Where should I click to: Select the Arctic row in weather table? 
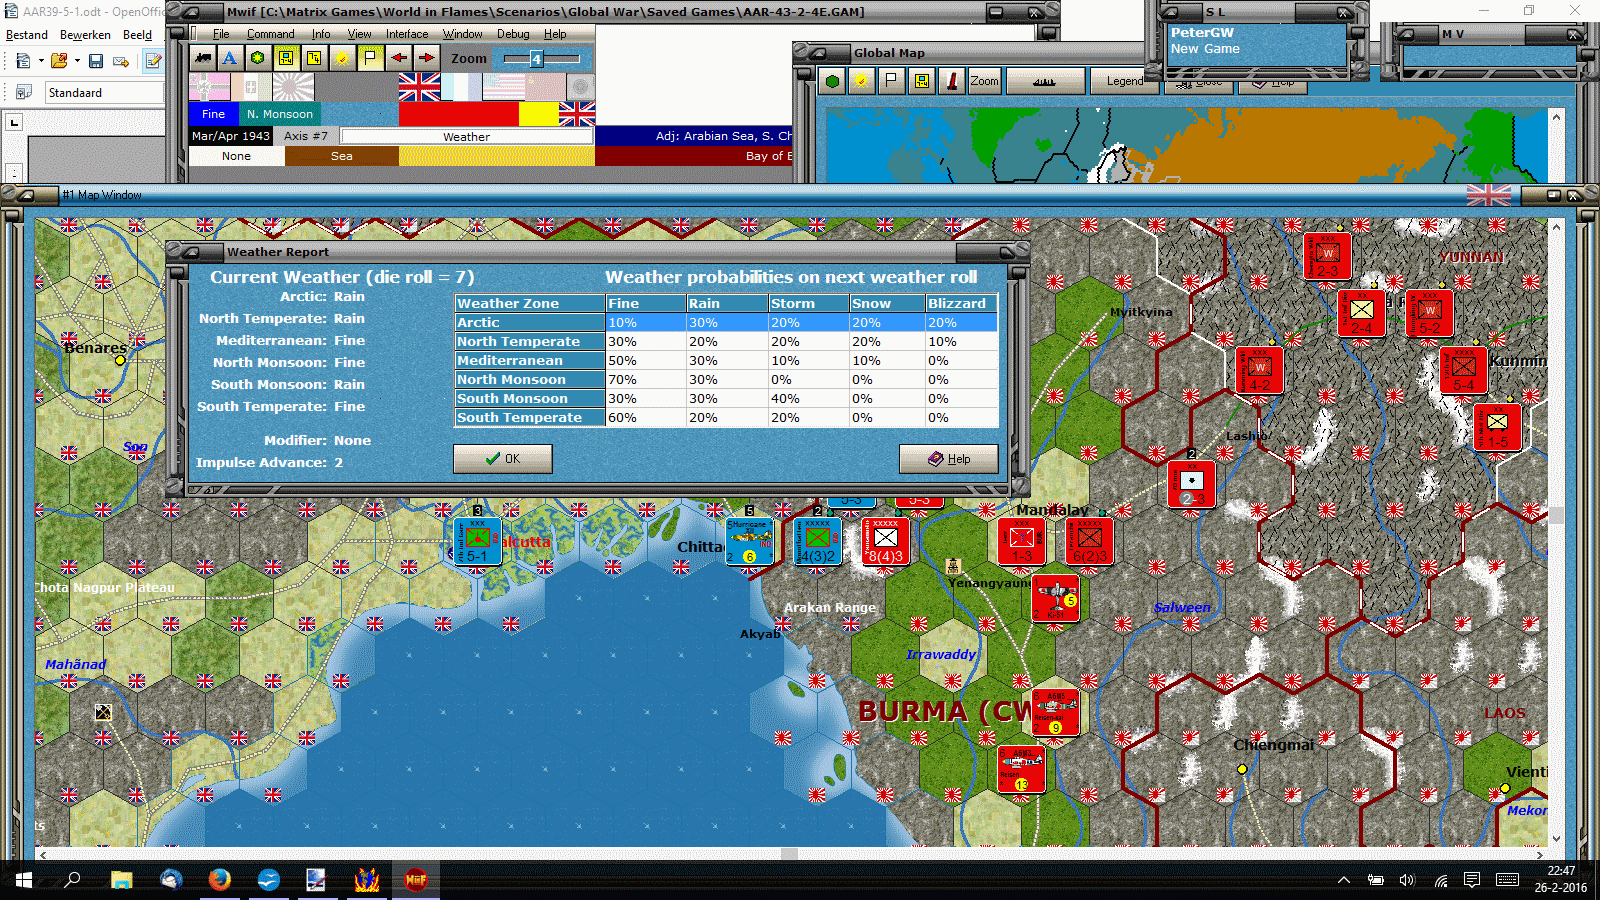coord(726,322)
